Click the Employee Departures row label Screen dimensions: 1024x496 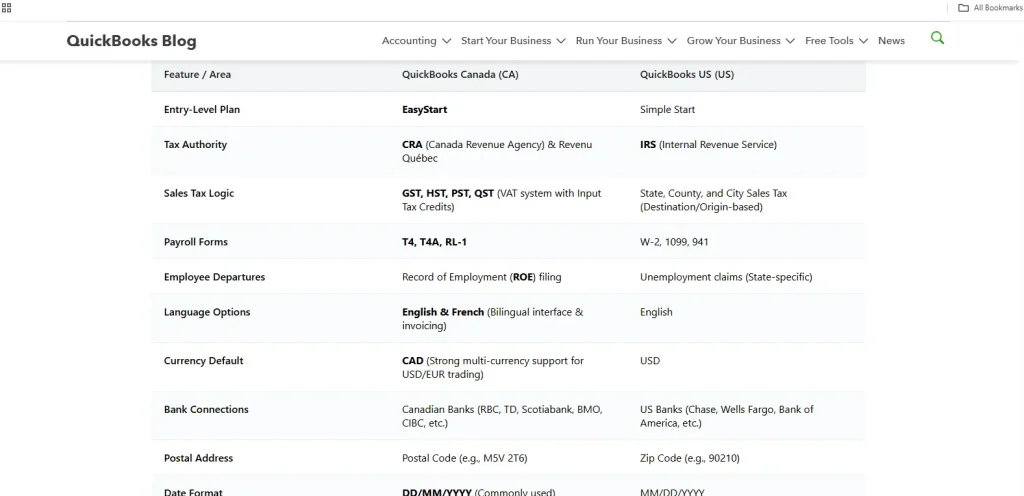point(214,277)
